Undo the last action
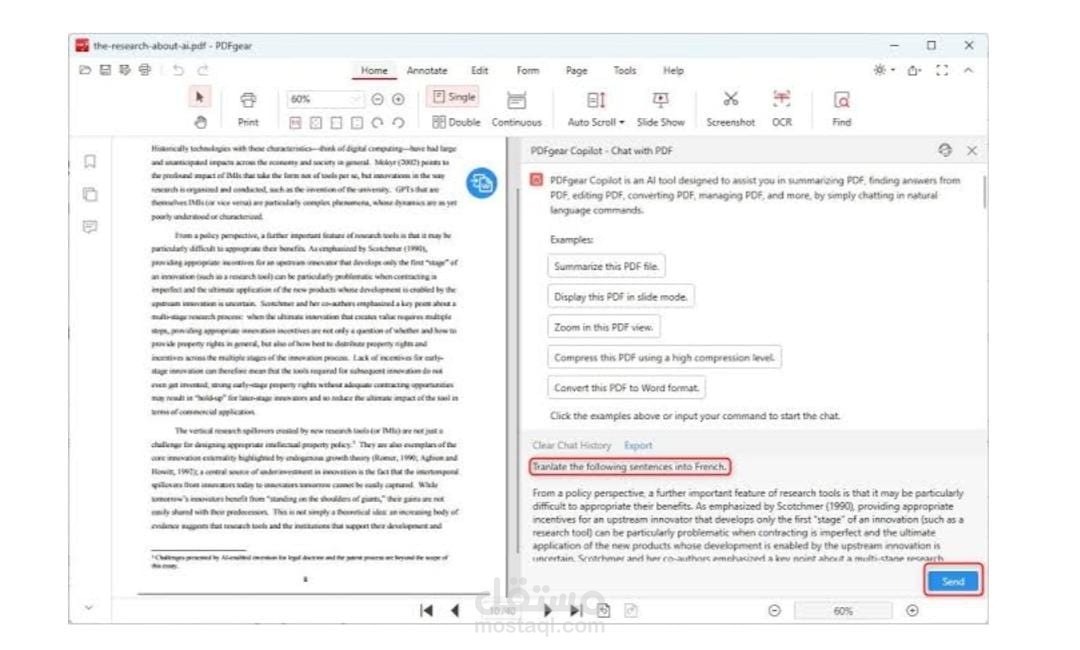The width and height of the screenshot is (1080, 650). point(178,70)
